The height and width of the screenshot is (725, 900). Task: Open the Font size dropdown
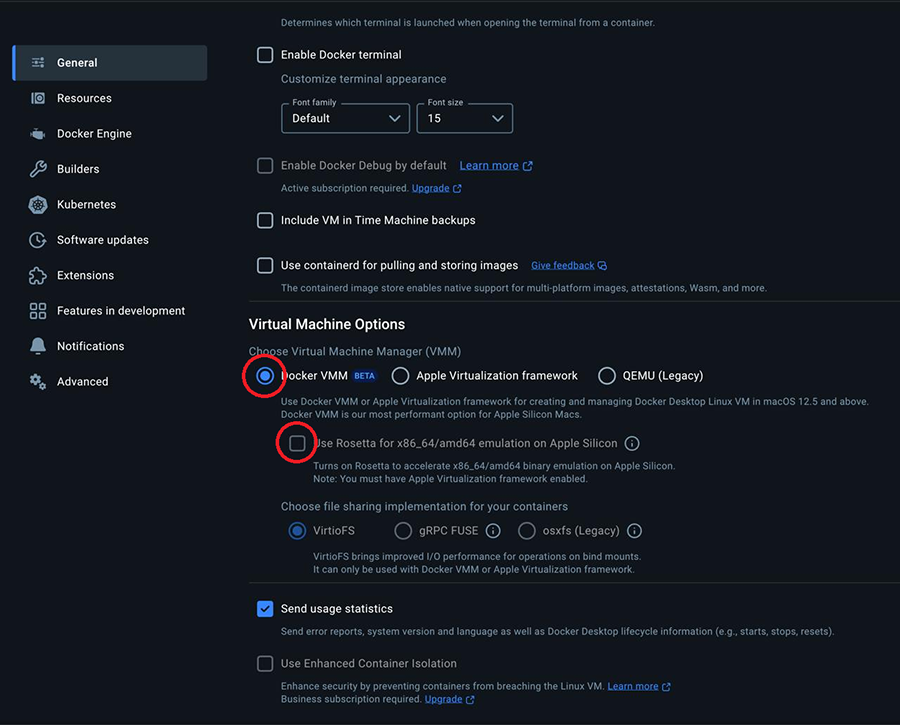coord(464,118)
